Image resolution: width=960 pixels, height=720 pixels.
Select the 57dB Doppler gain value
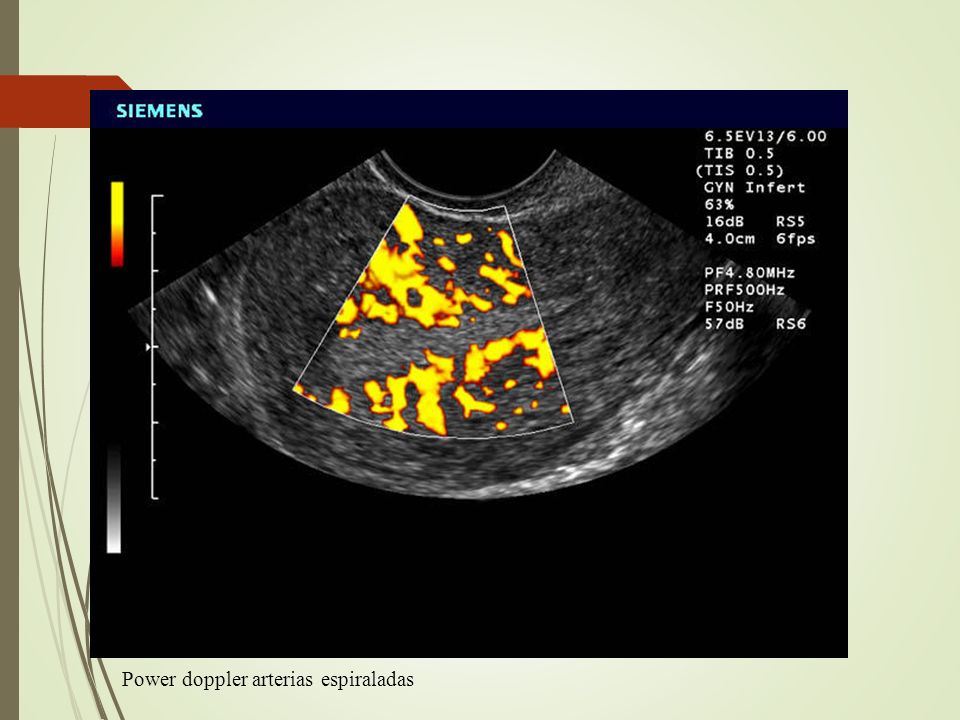[x=724, y=324]
